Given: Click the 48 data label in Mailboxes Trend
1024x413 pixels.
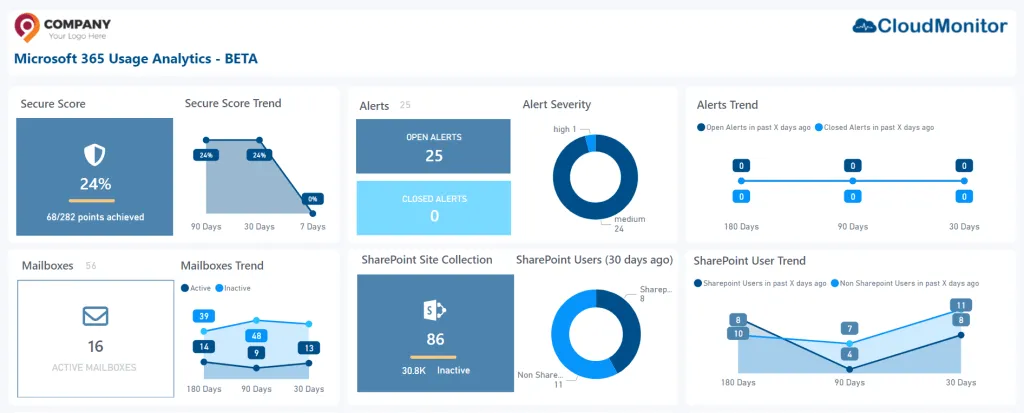Looking at the screenshot, I should pos(256,336).
